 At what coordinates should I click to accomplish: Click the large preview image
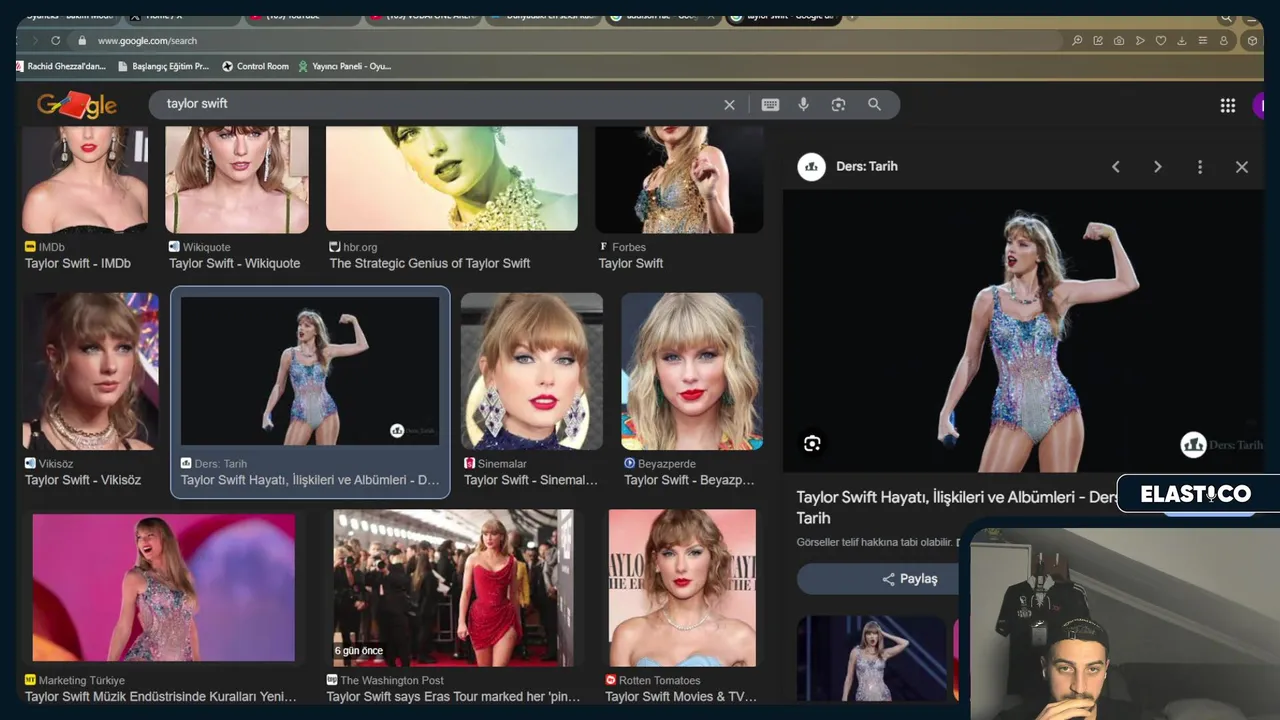click(1023, 331)
